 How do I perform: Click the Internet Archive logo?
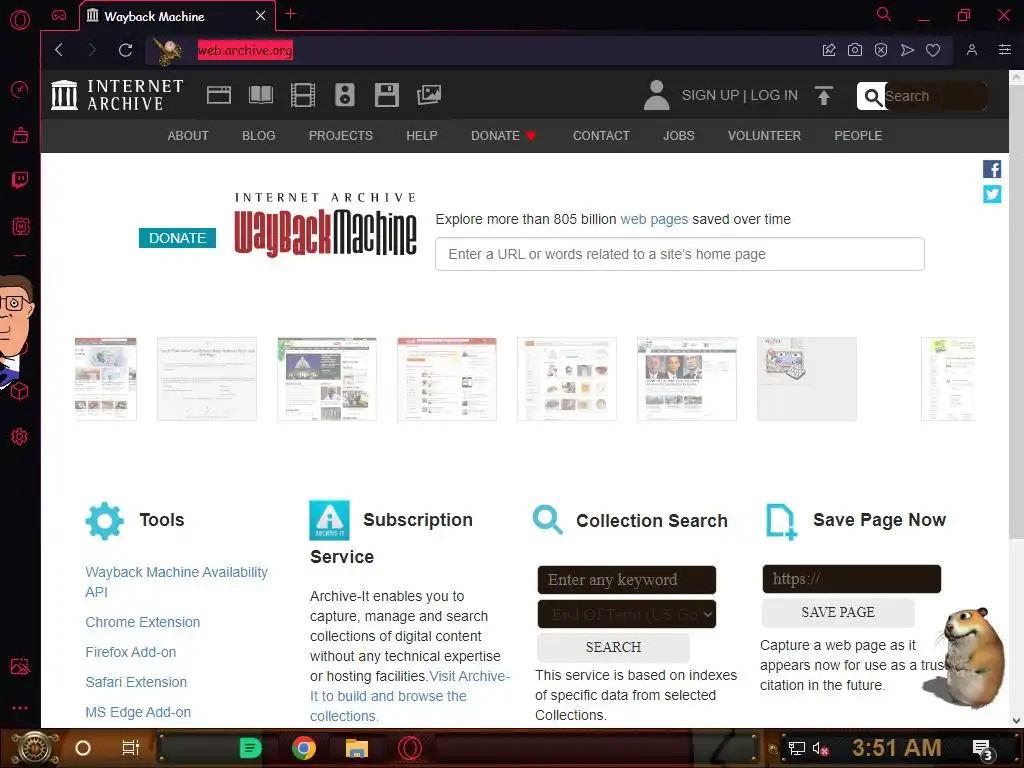pyautogui.click(x=118, y=95)
